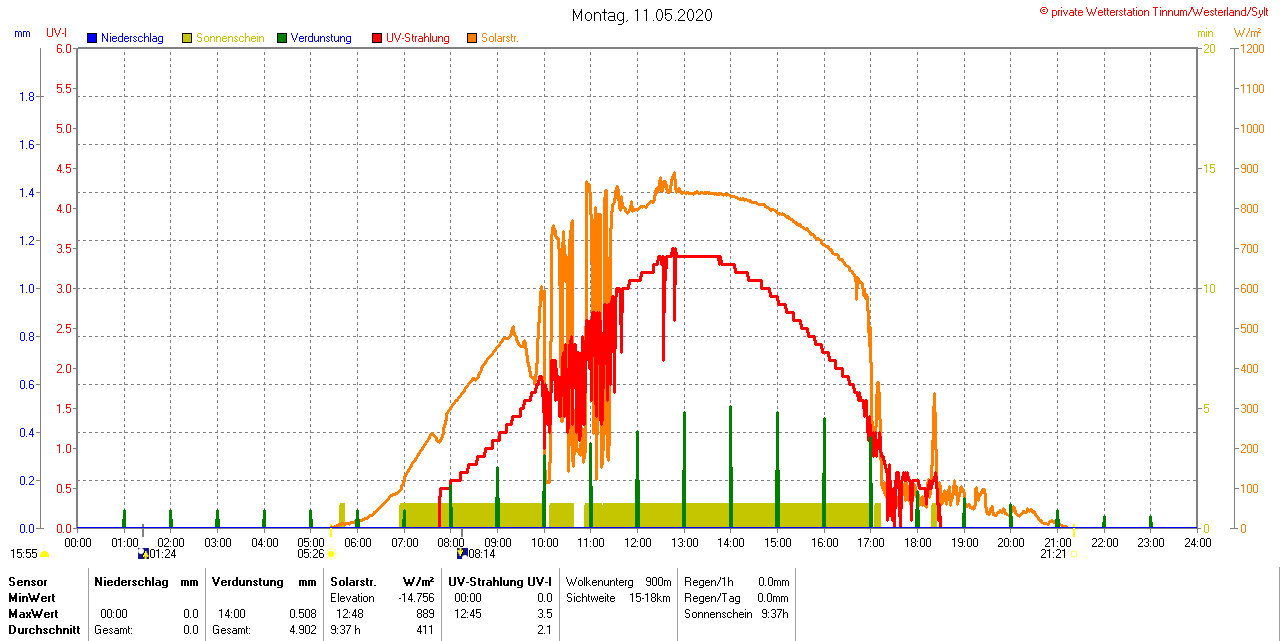The width and height of the screenshot is (1280, 641).
Task: Click the sunrise sun icon next to 05:26
Action: [331, 554]
